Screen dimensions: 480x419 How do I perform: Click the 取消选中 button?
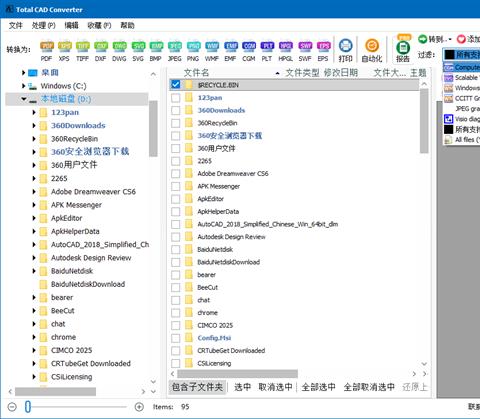[275, 387]
